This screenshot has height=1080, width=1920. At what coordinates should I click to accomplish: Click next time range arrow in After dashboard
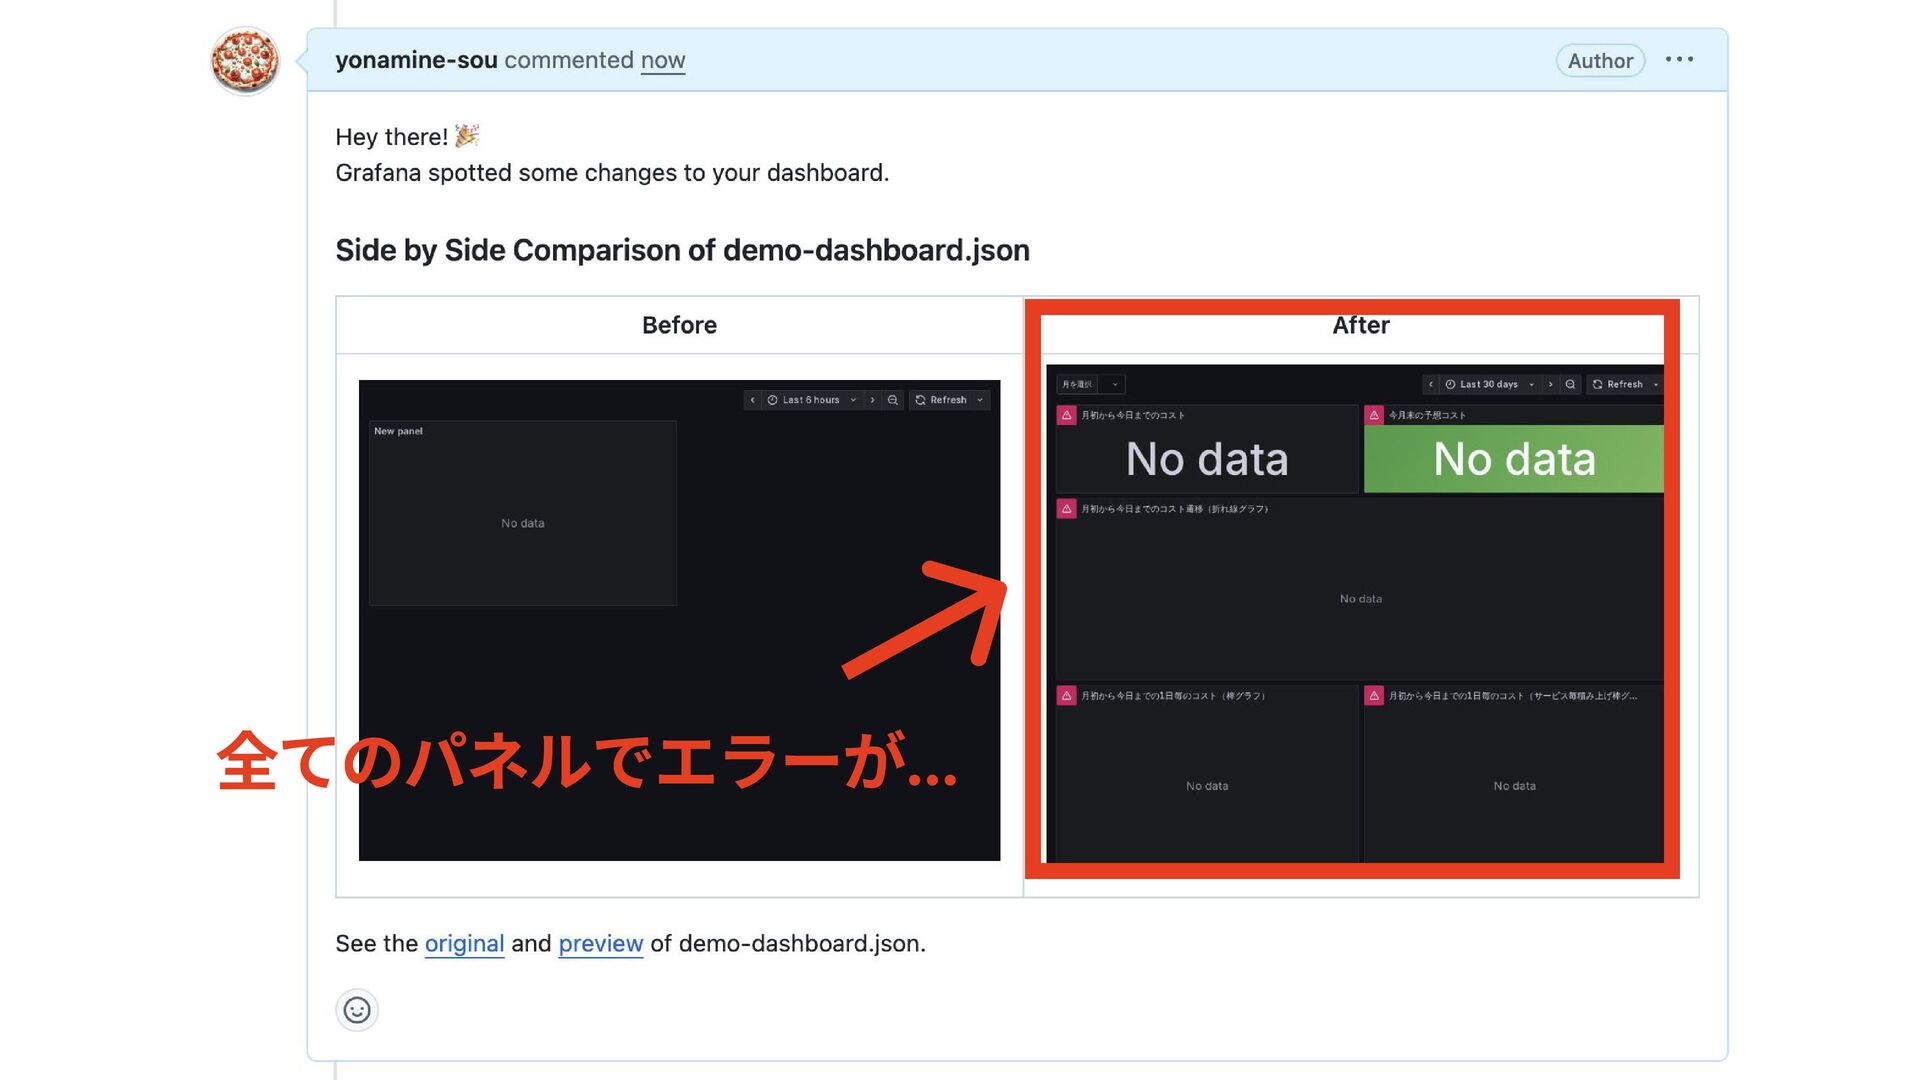coord(1551,384)
